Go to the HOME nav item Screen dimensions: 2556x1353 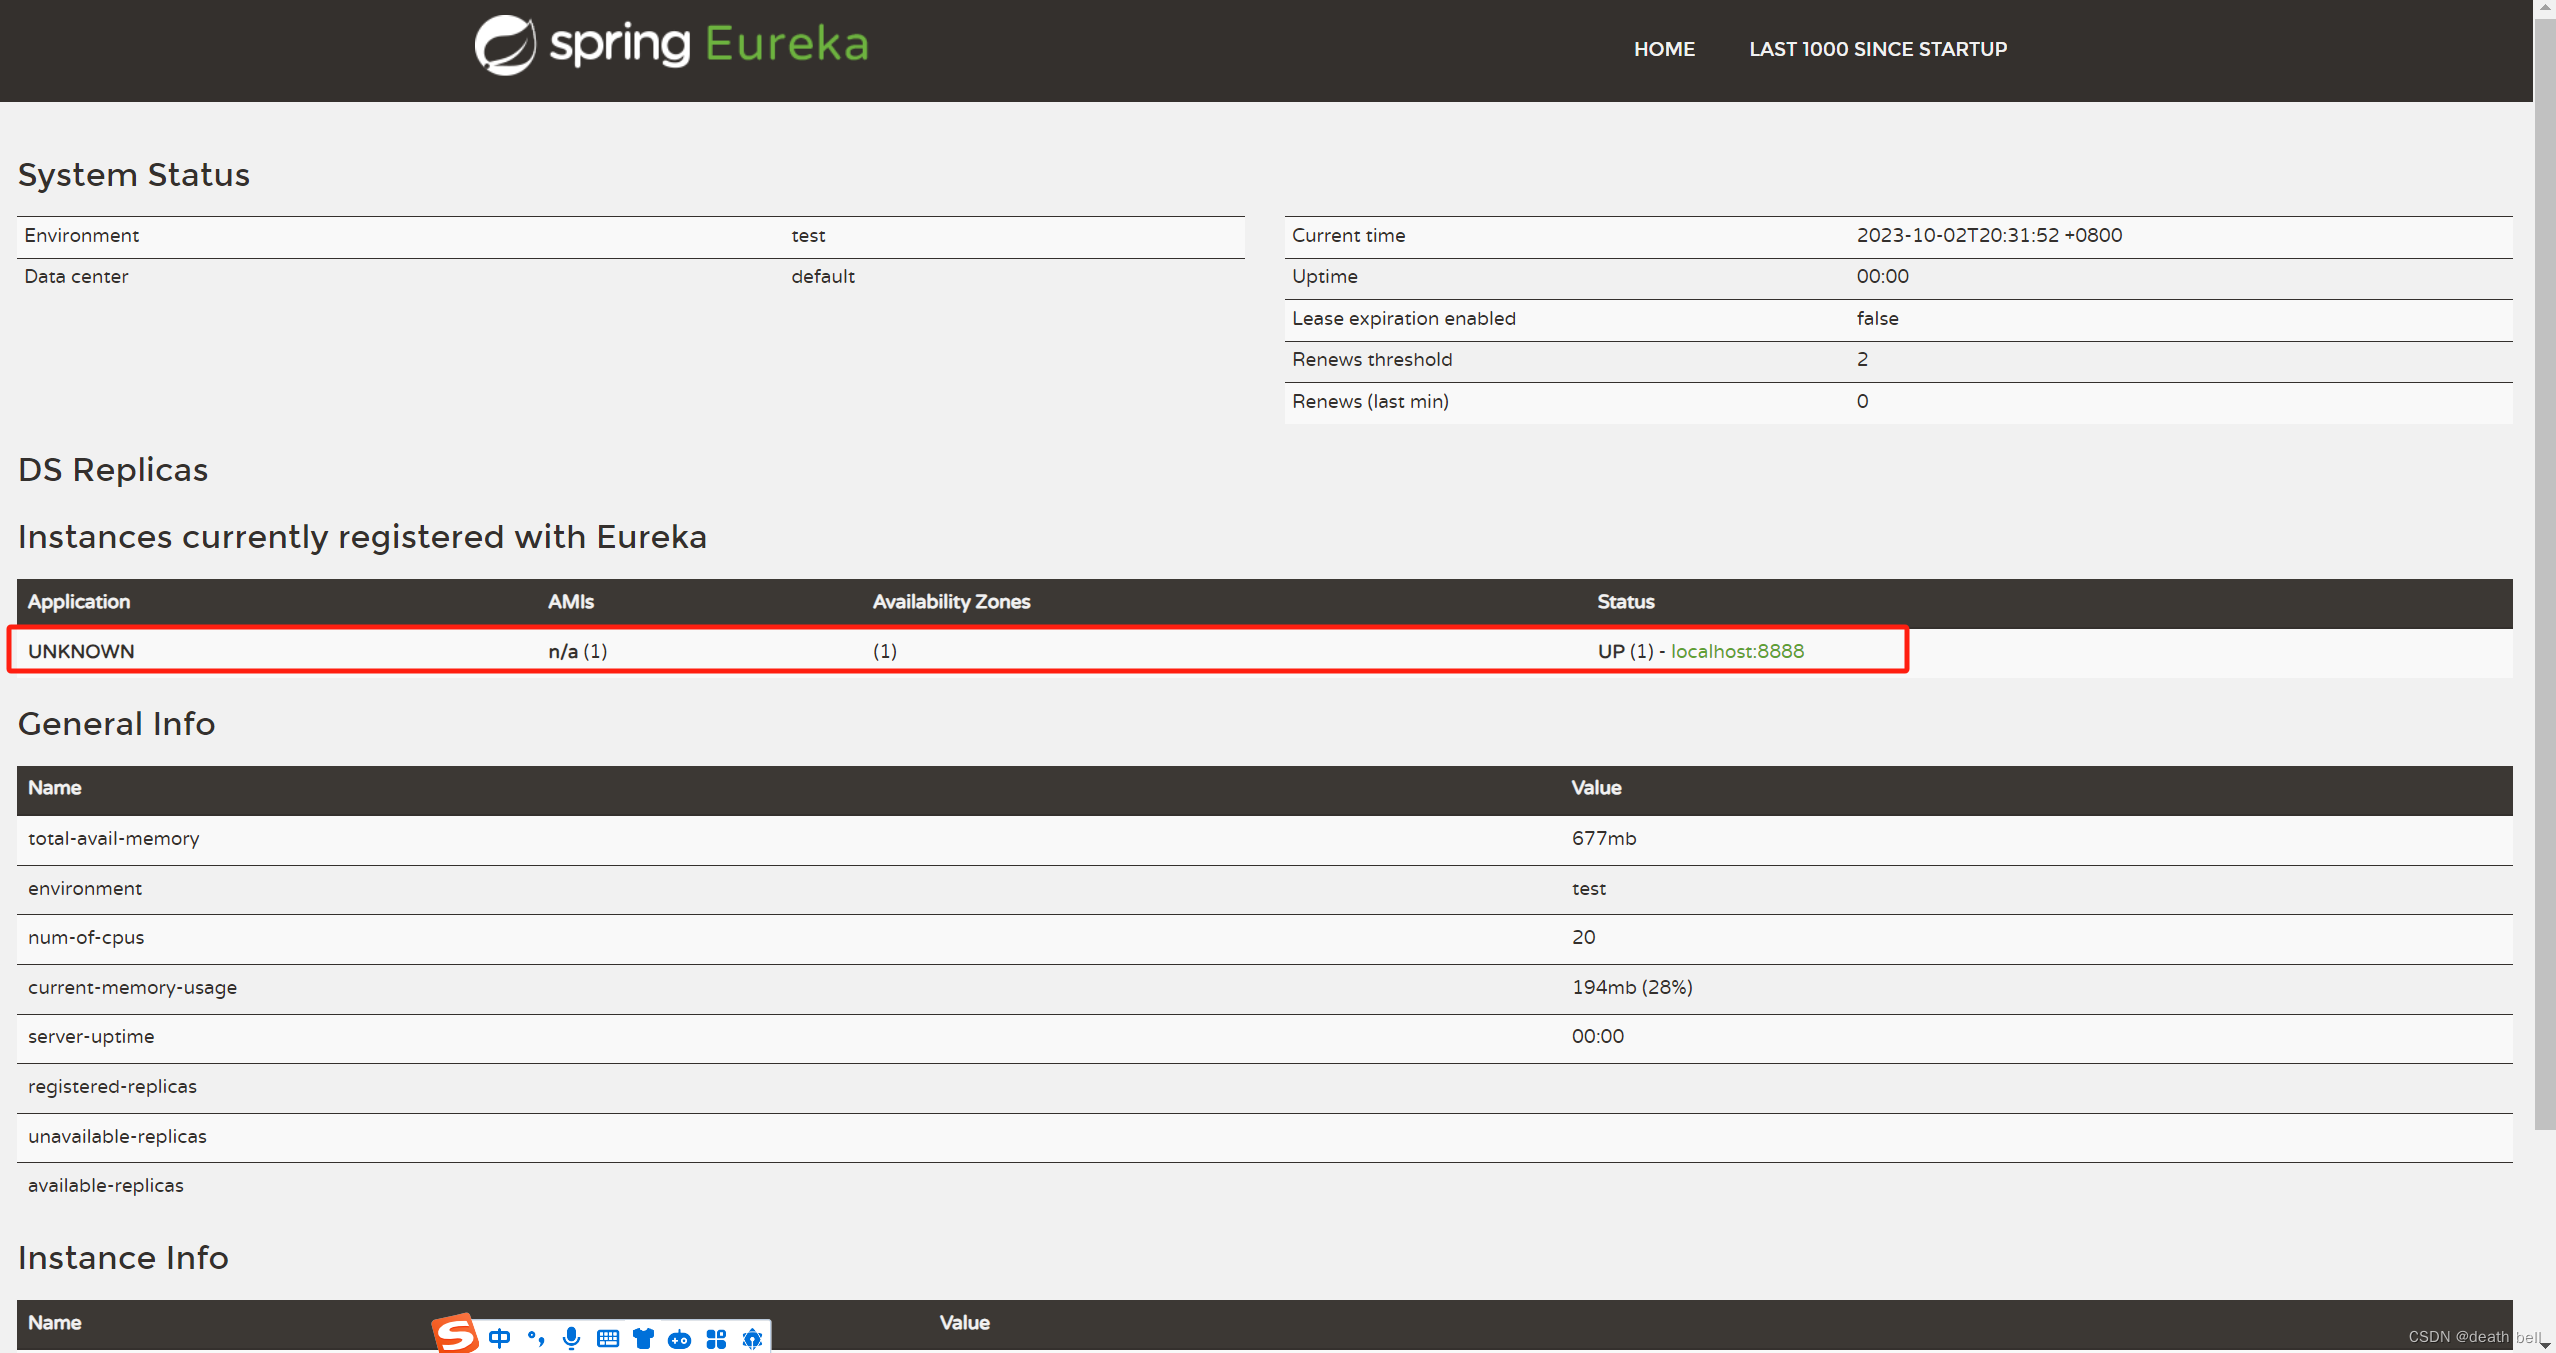[1664, 49]
